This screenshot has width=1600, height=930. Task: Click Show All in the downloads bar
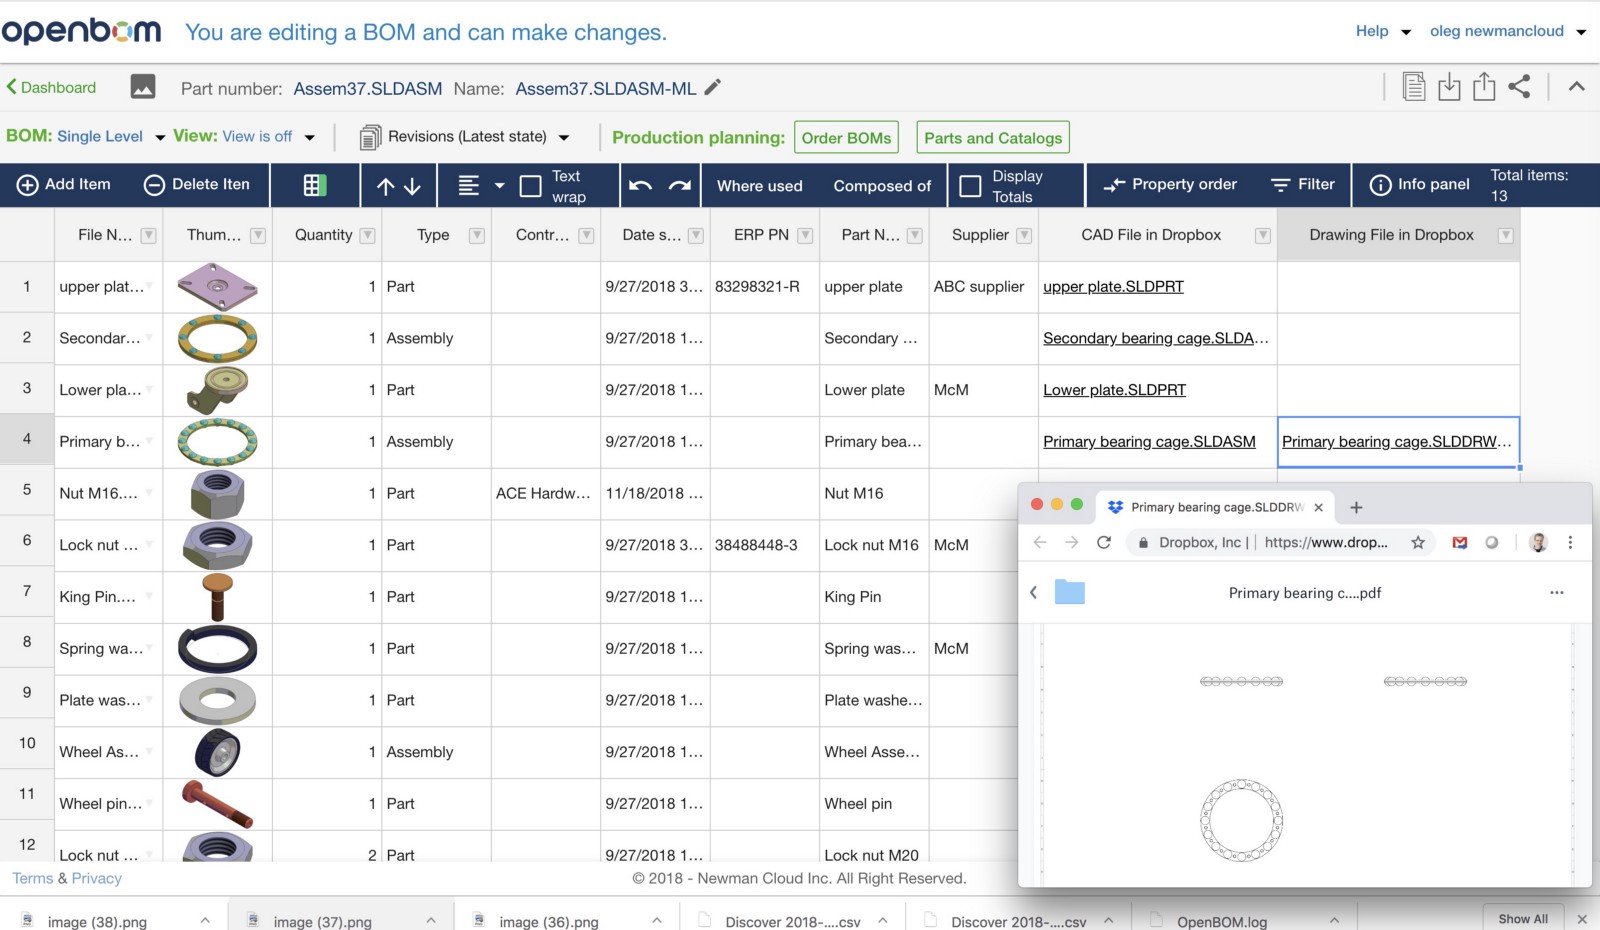1522,918
